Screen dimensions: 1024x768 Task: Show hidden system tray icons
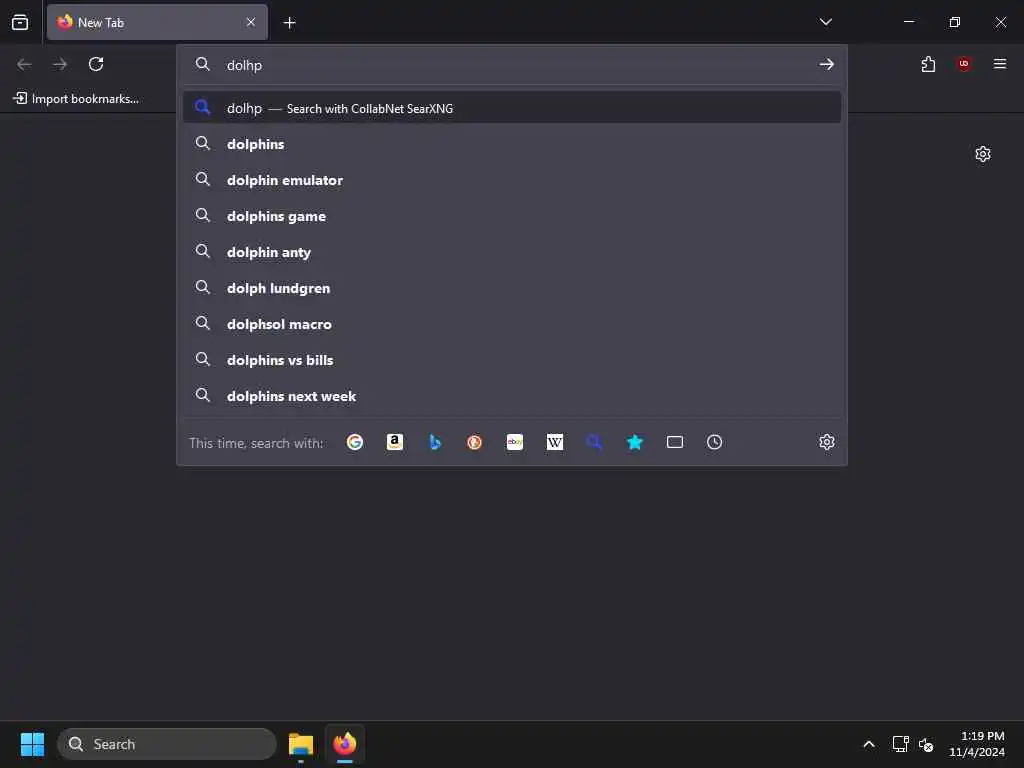[x=869, y=744]
